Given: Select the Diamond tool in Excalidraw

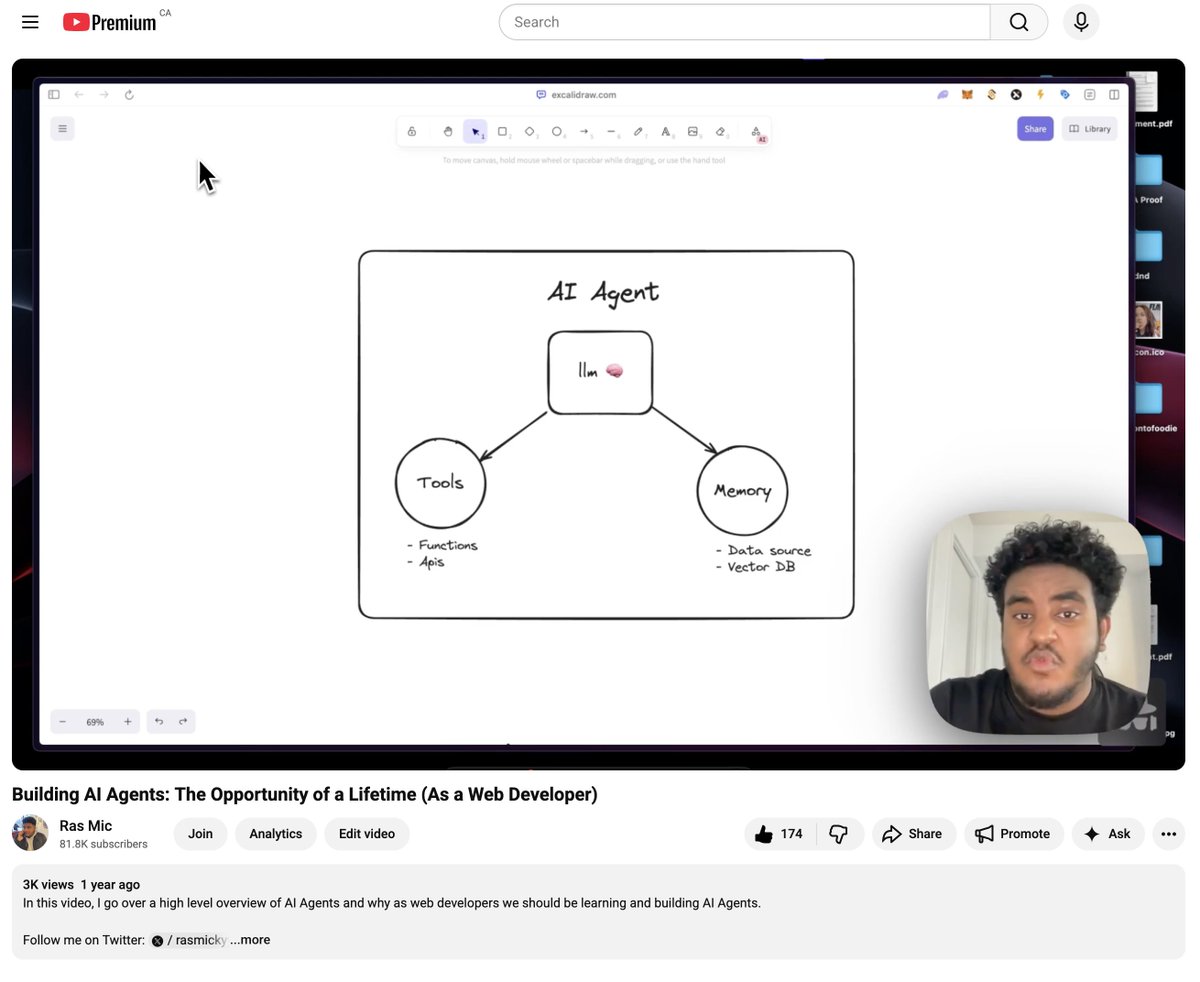Looking at the screenshot, I should pos(530,131).
